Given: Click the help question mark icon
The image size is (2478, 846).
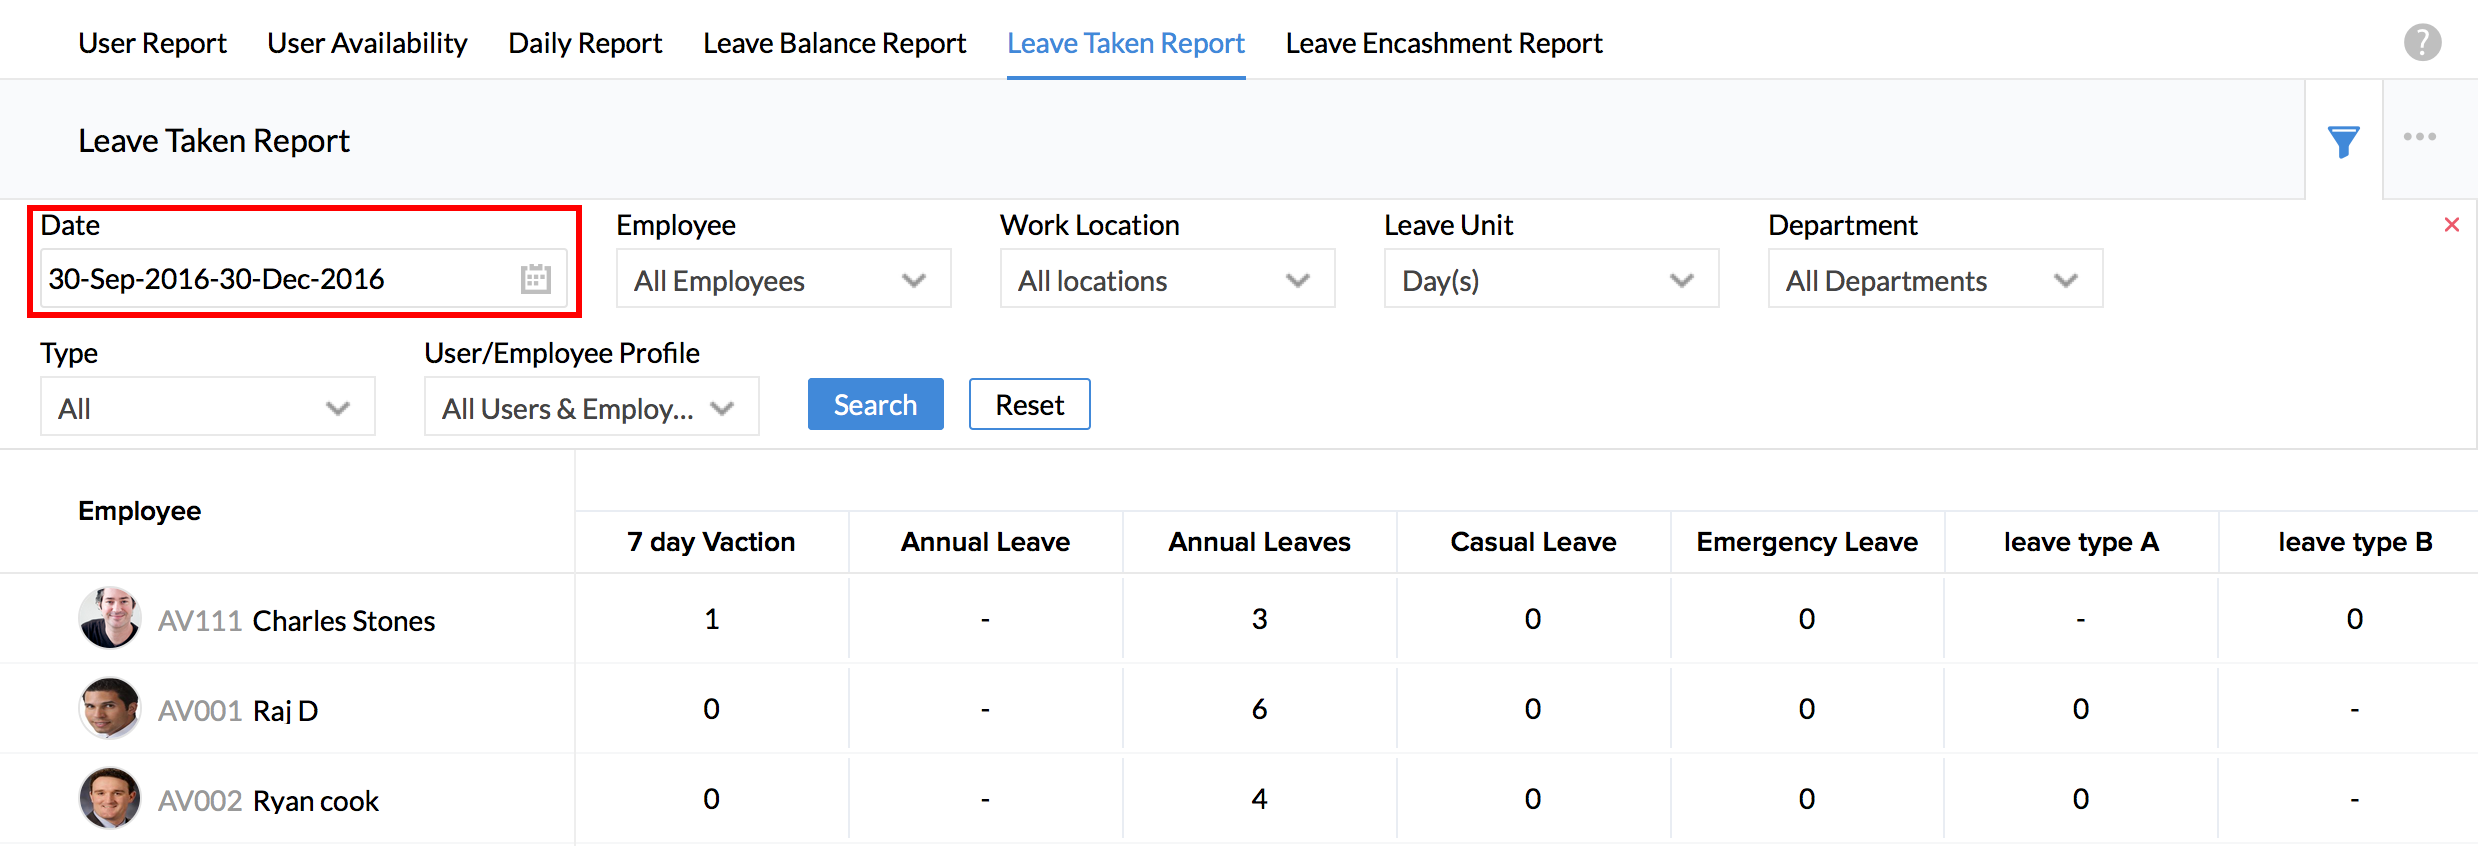Looking at the screenshot, I should [2422, 43].
